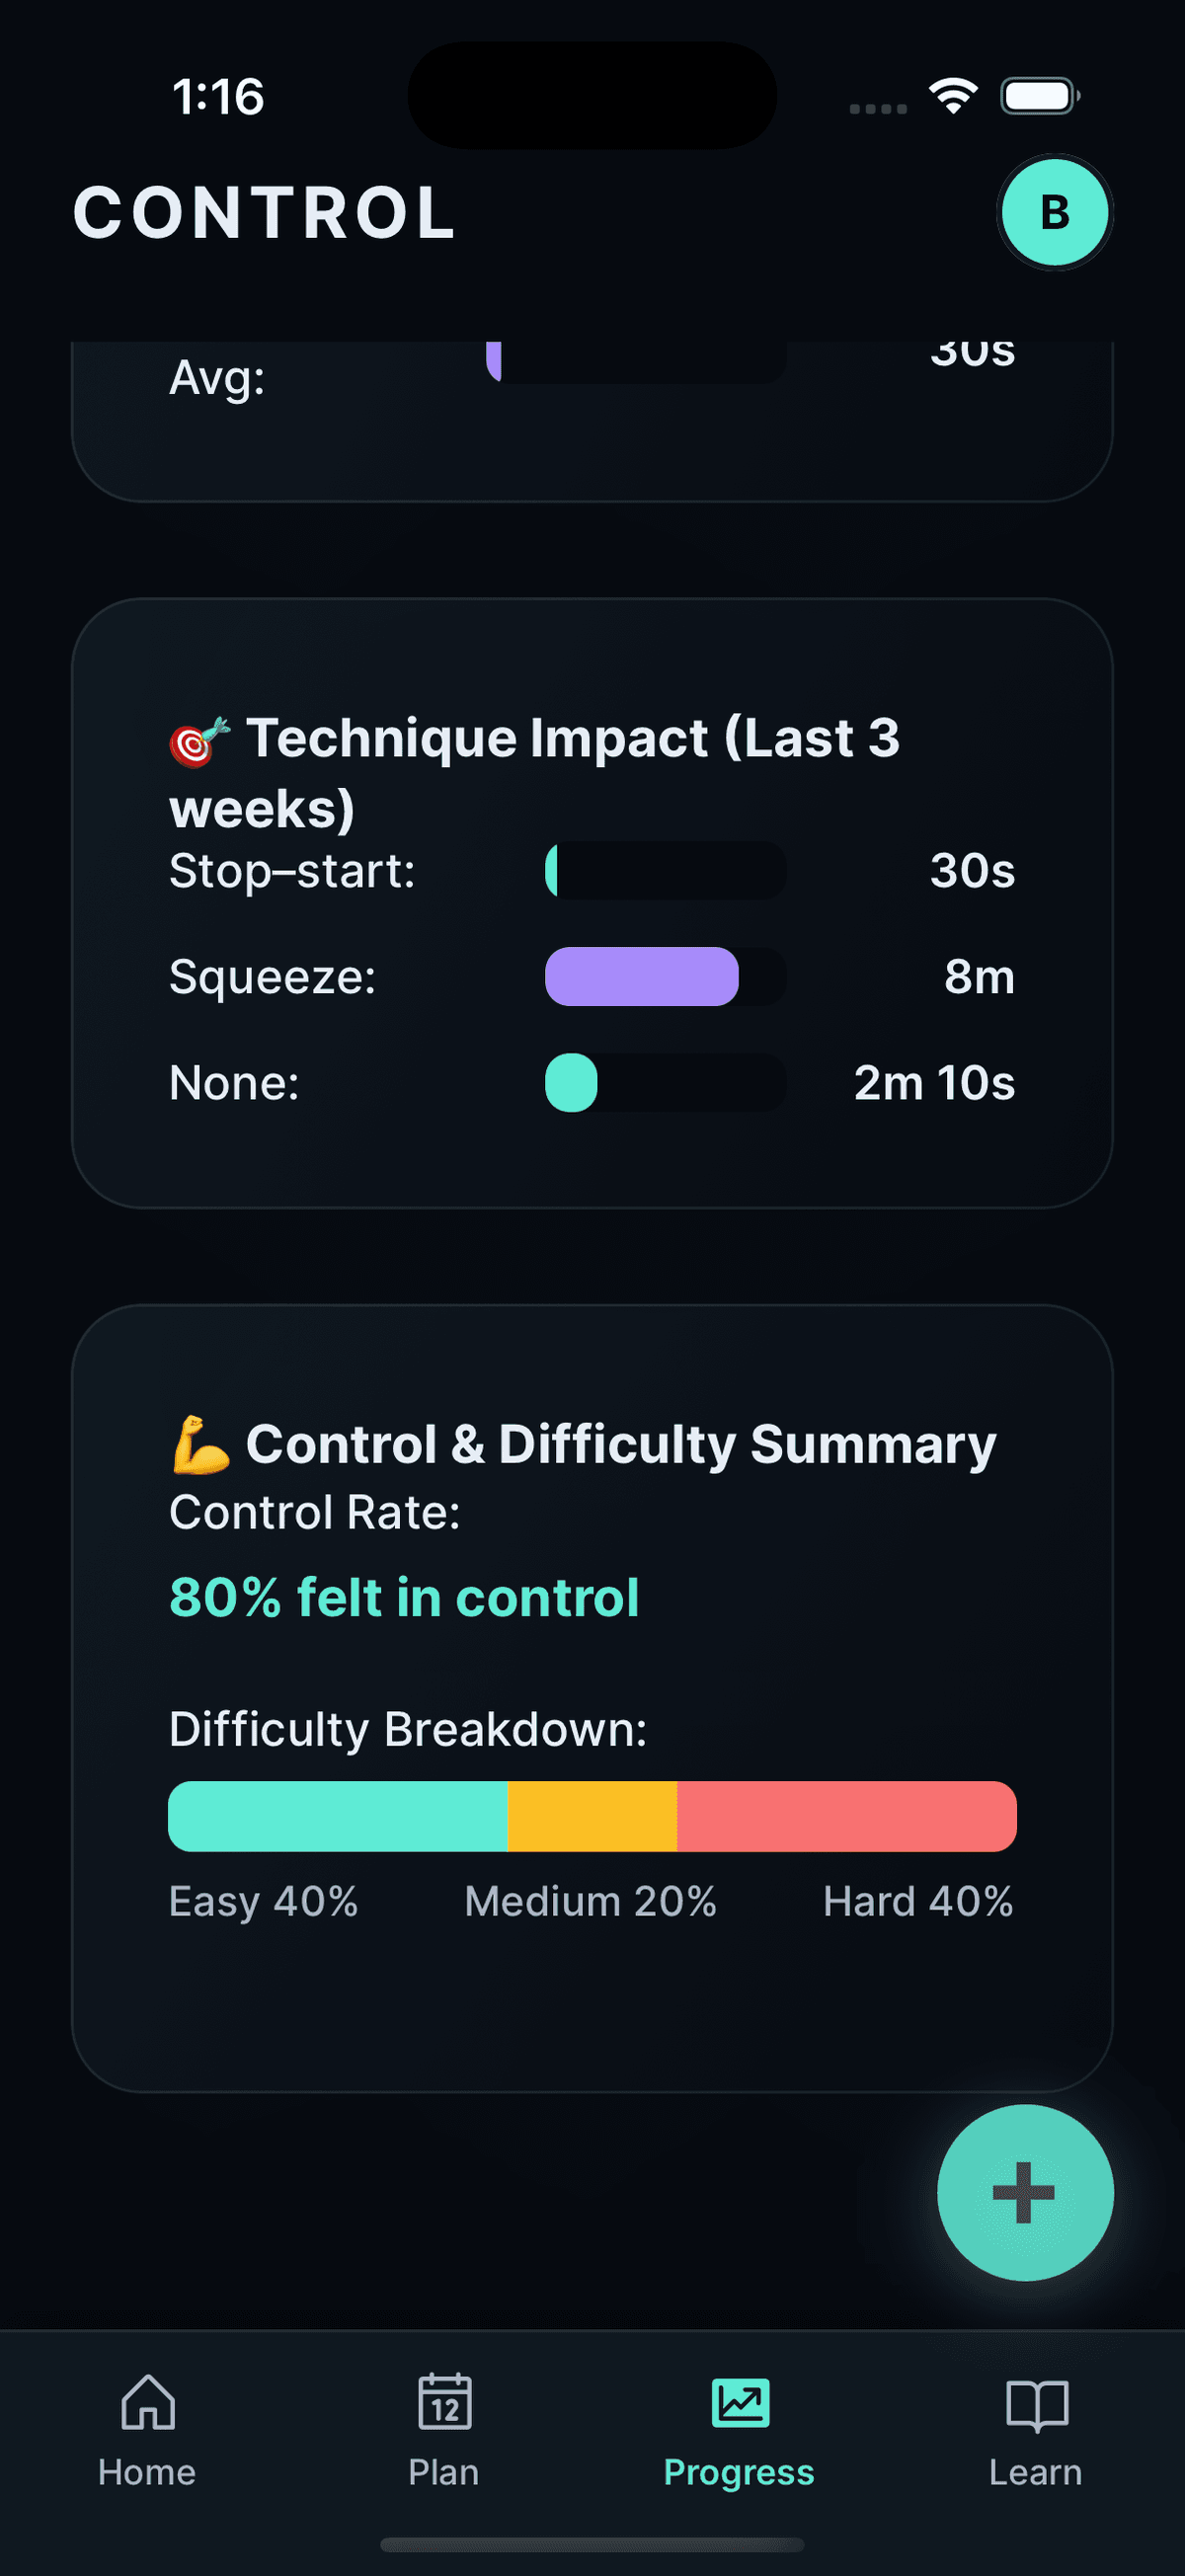The width and height of the screenshot is (1185, 2576).
Task: Tap the None technique progress bar
Action: pos(664,1082)
